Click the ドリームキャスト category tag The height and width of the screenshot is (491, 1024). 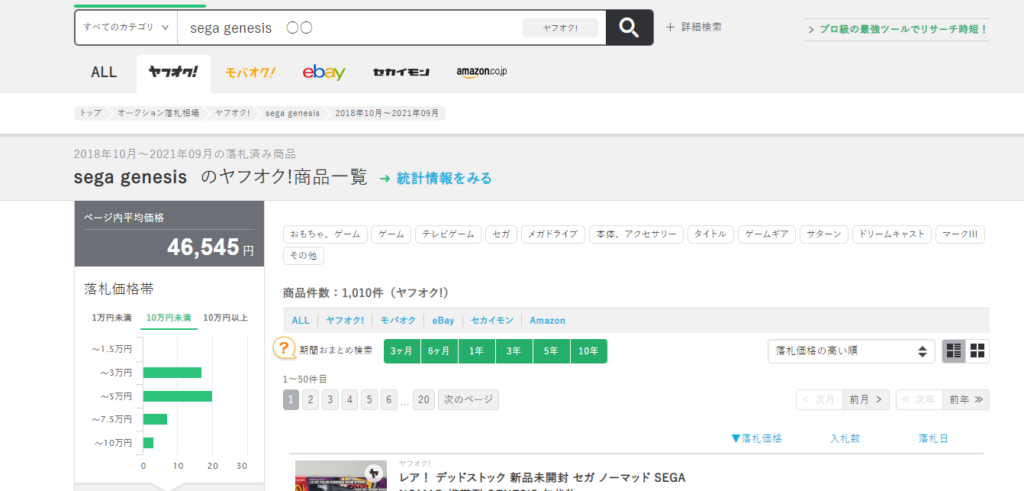click(x=891, y=234)
